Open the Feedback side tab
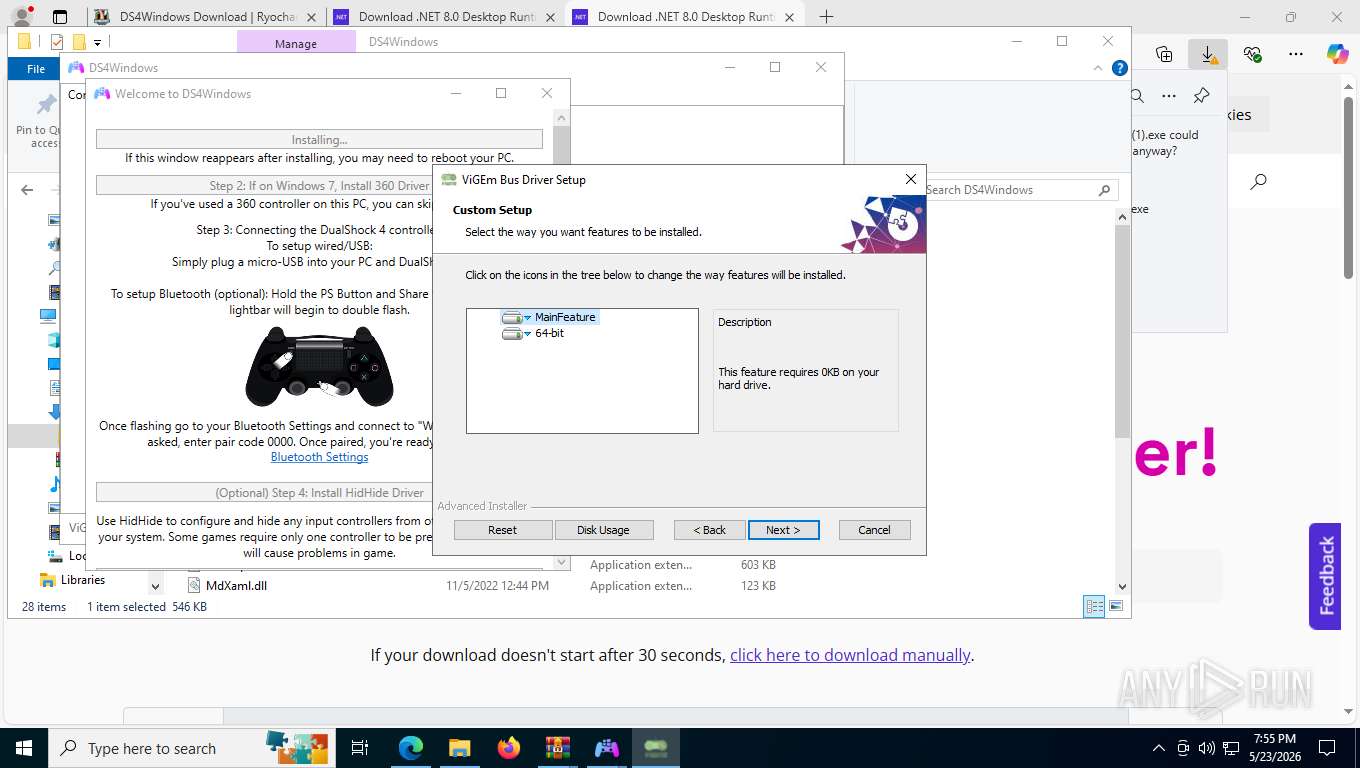Viewport: 1360px width, 768px height. pyautogui.click(x=1325, y=576)
